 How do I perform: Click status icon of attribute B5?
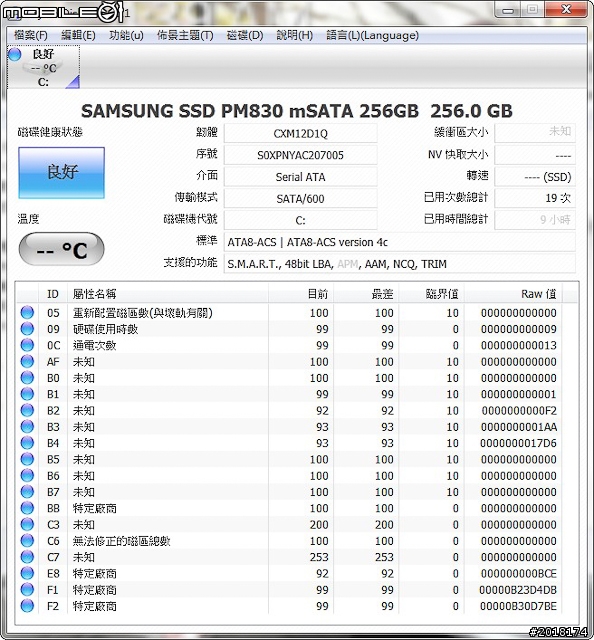27,460
